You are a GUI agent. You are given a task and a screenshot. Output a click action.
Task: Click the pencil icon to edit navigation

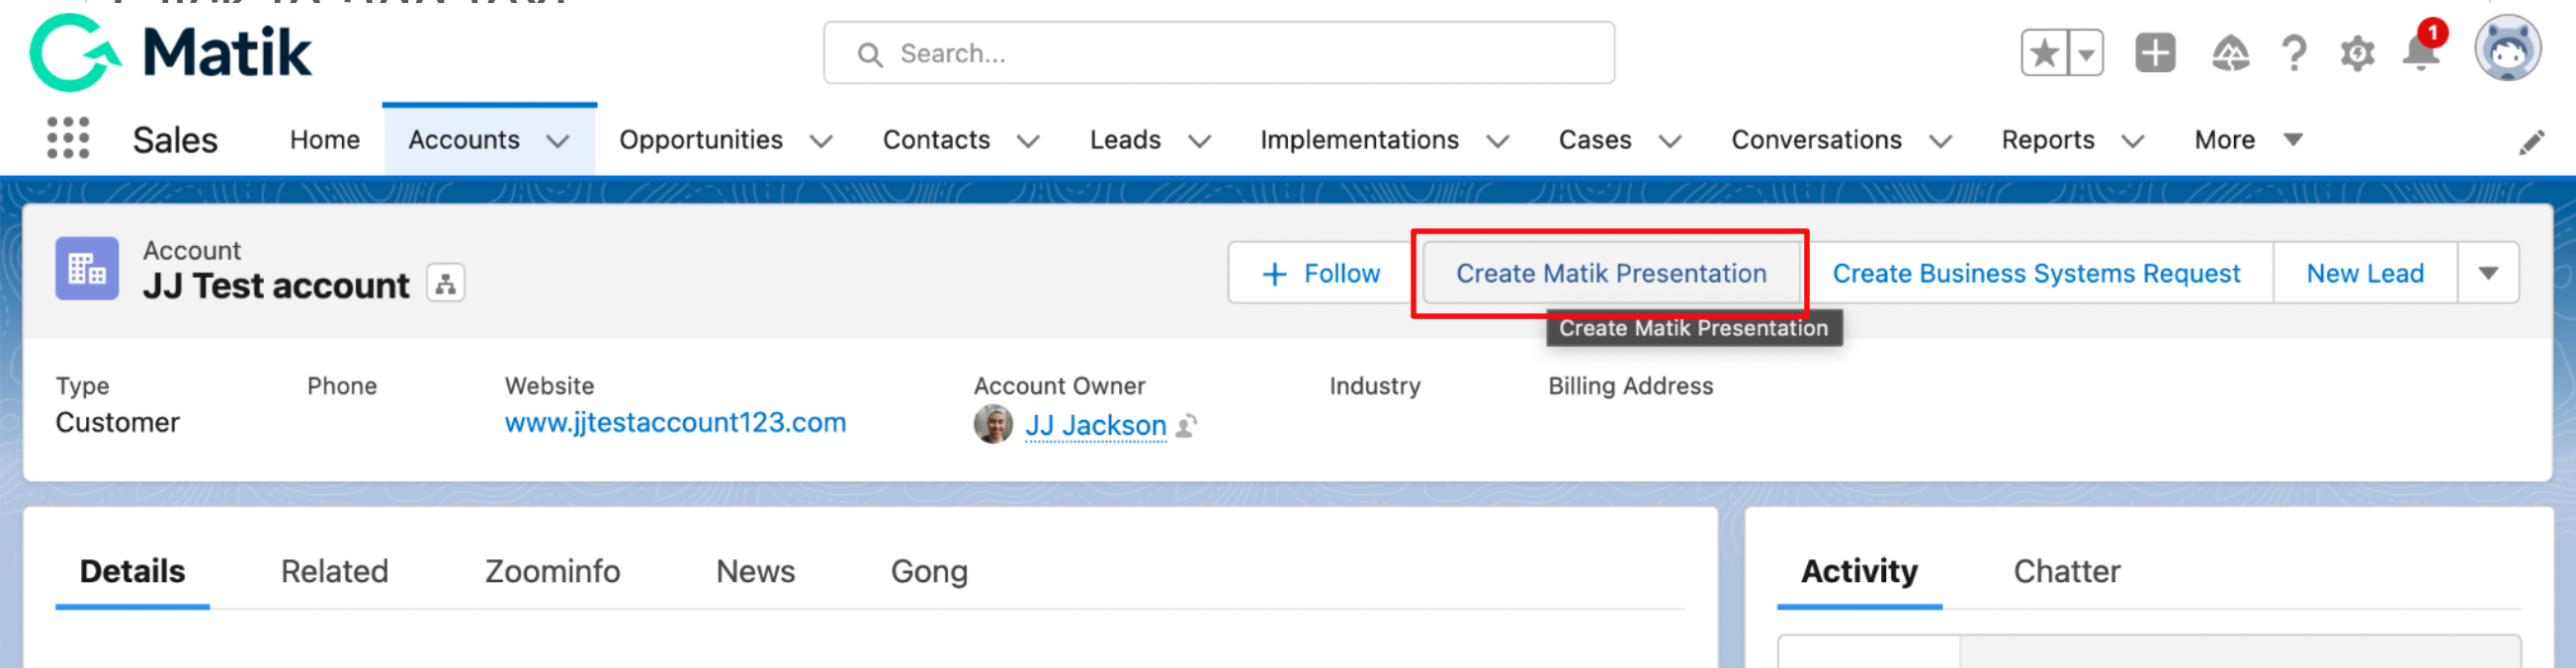point(2531,142)
